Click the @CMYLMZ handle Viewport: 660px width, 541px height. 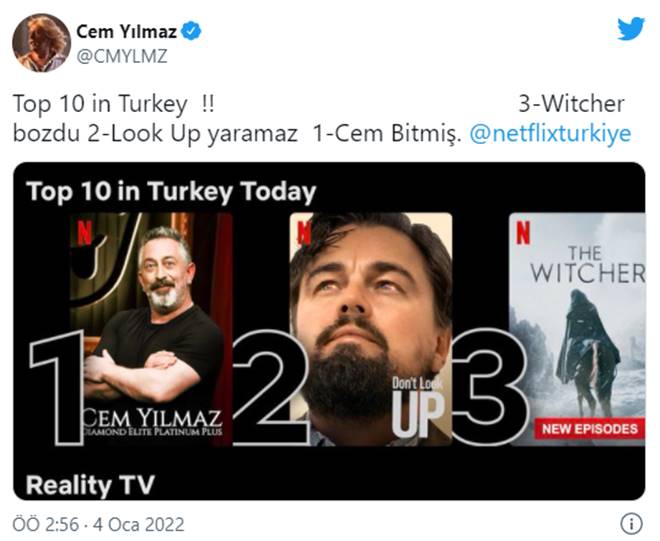(122, 56)
